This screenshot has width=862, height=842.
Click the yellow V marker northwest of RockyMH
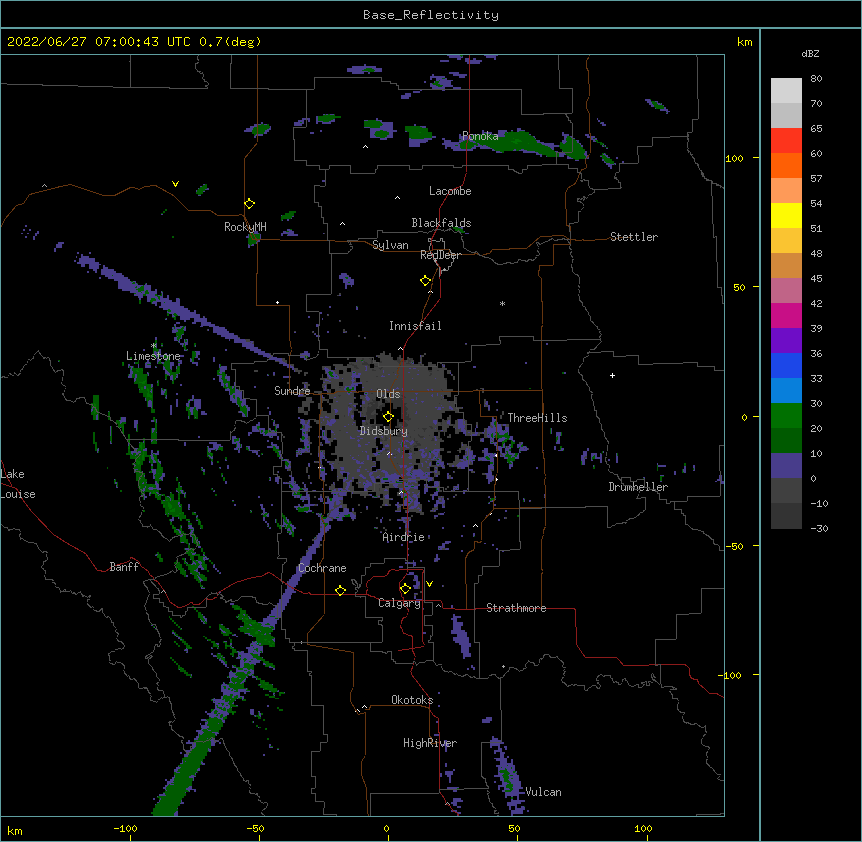click(x=175, y=184)
